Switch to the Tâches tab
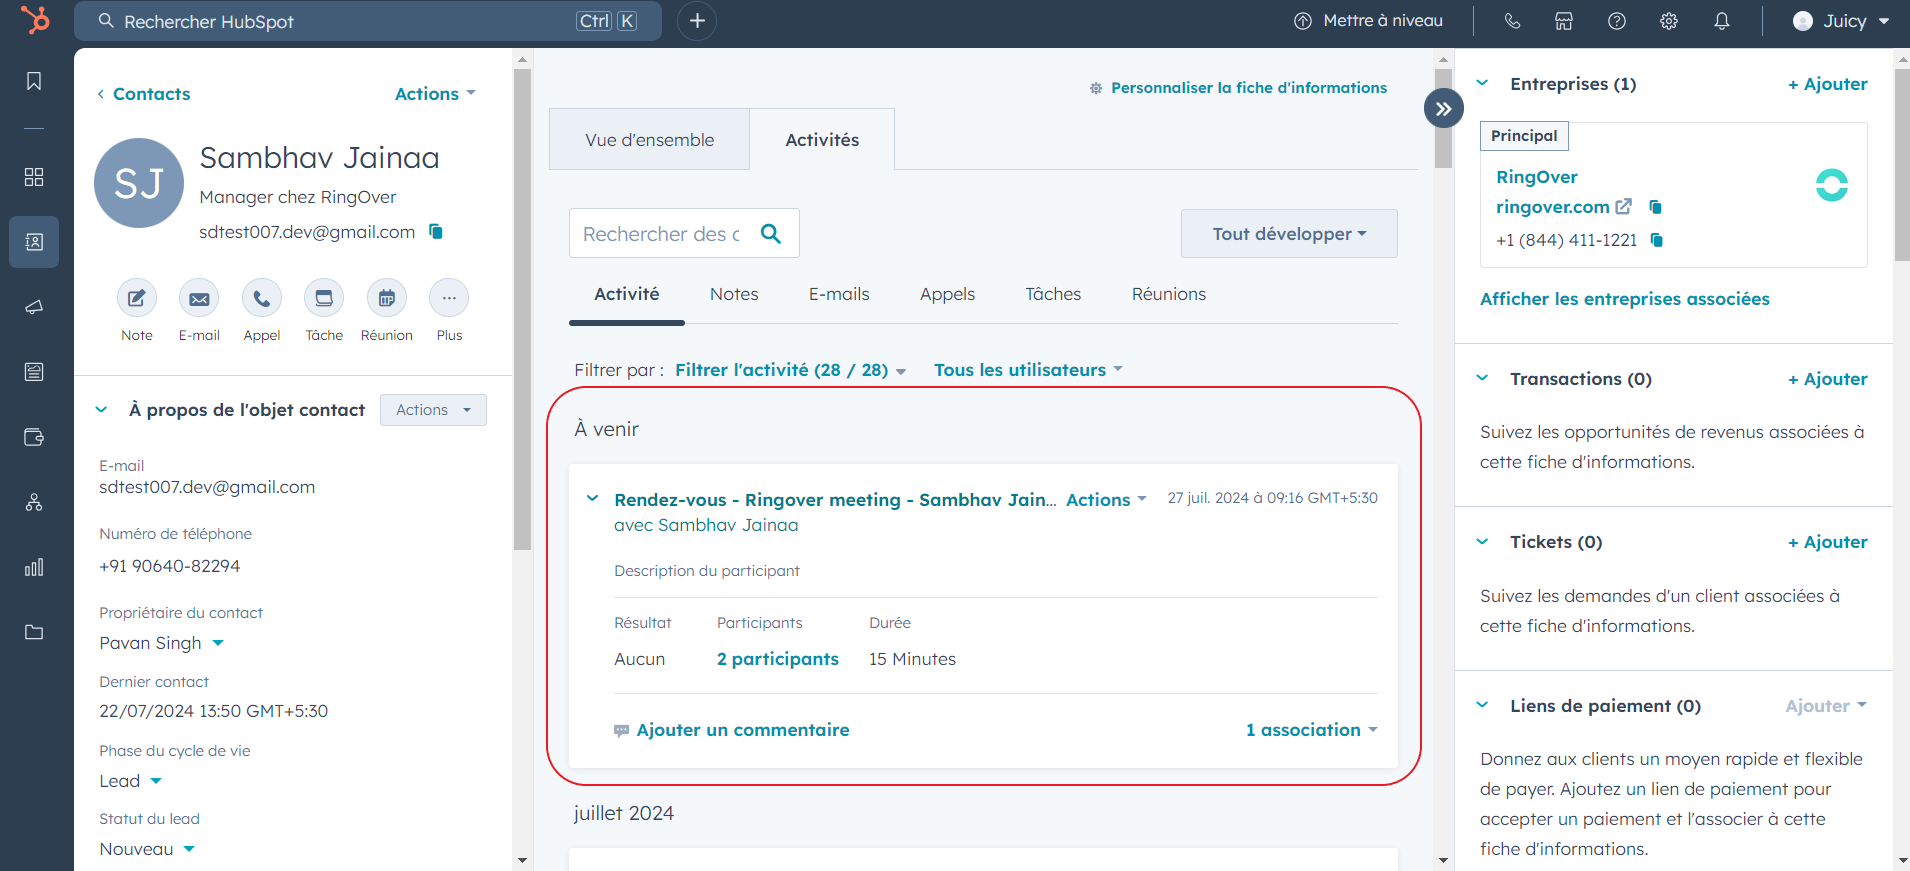Screen dimensions: 1910x871 1053,294
